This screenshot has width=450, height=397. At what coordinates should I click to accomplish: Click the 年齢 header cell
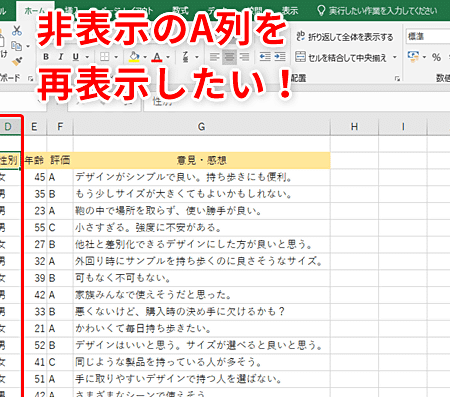pos(34,160)
